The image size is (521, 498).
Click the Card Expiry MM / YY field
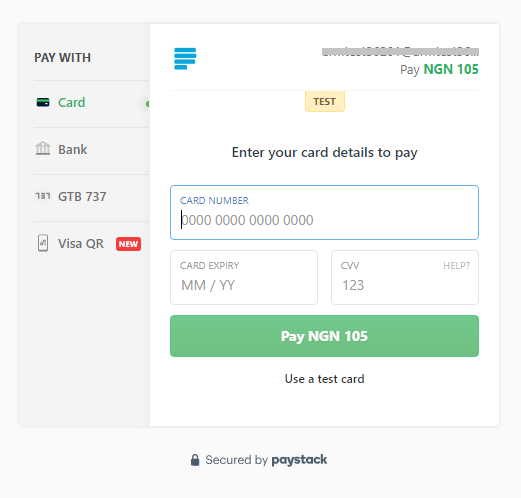pyautogui.click(x=244, y=277)
